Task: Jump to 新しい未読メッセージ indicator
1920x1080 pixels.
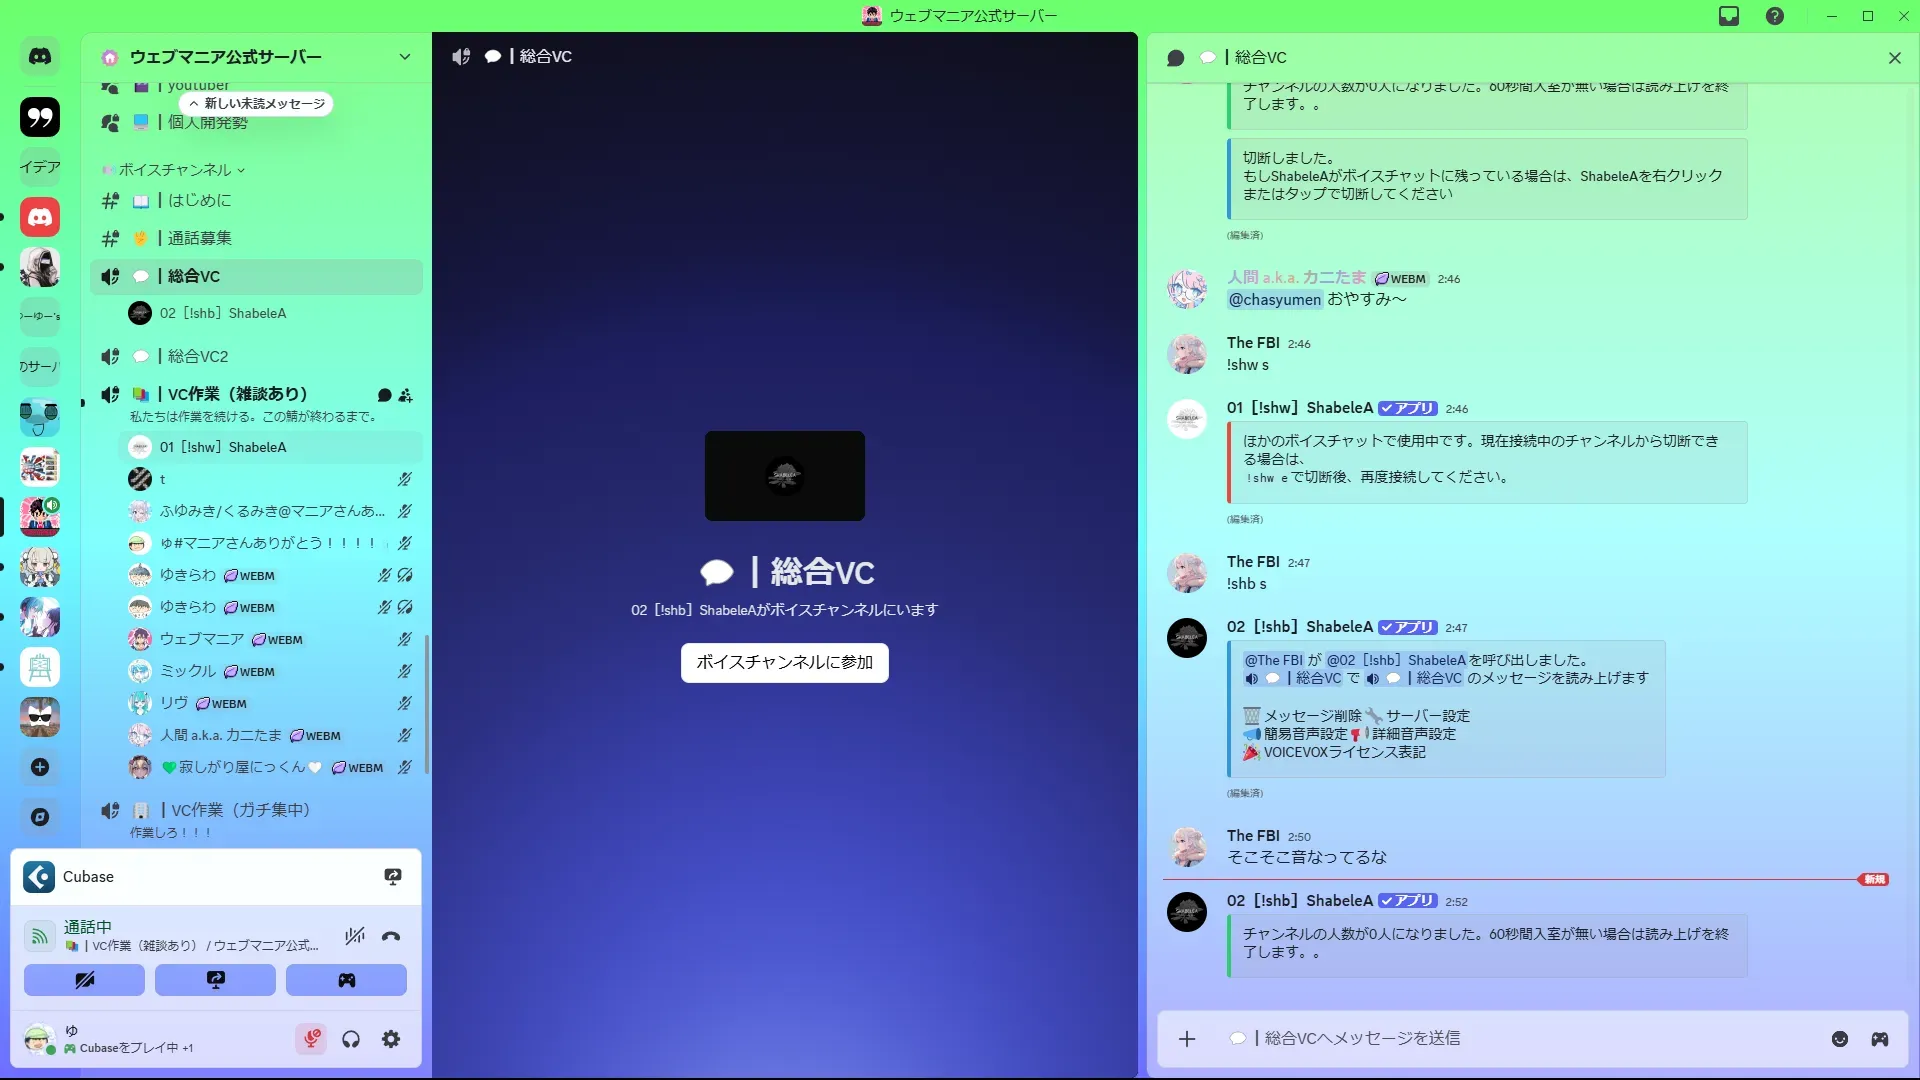Action: (257, 104)
